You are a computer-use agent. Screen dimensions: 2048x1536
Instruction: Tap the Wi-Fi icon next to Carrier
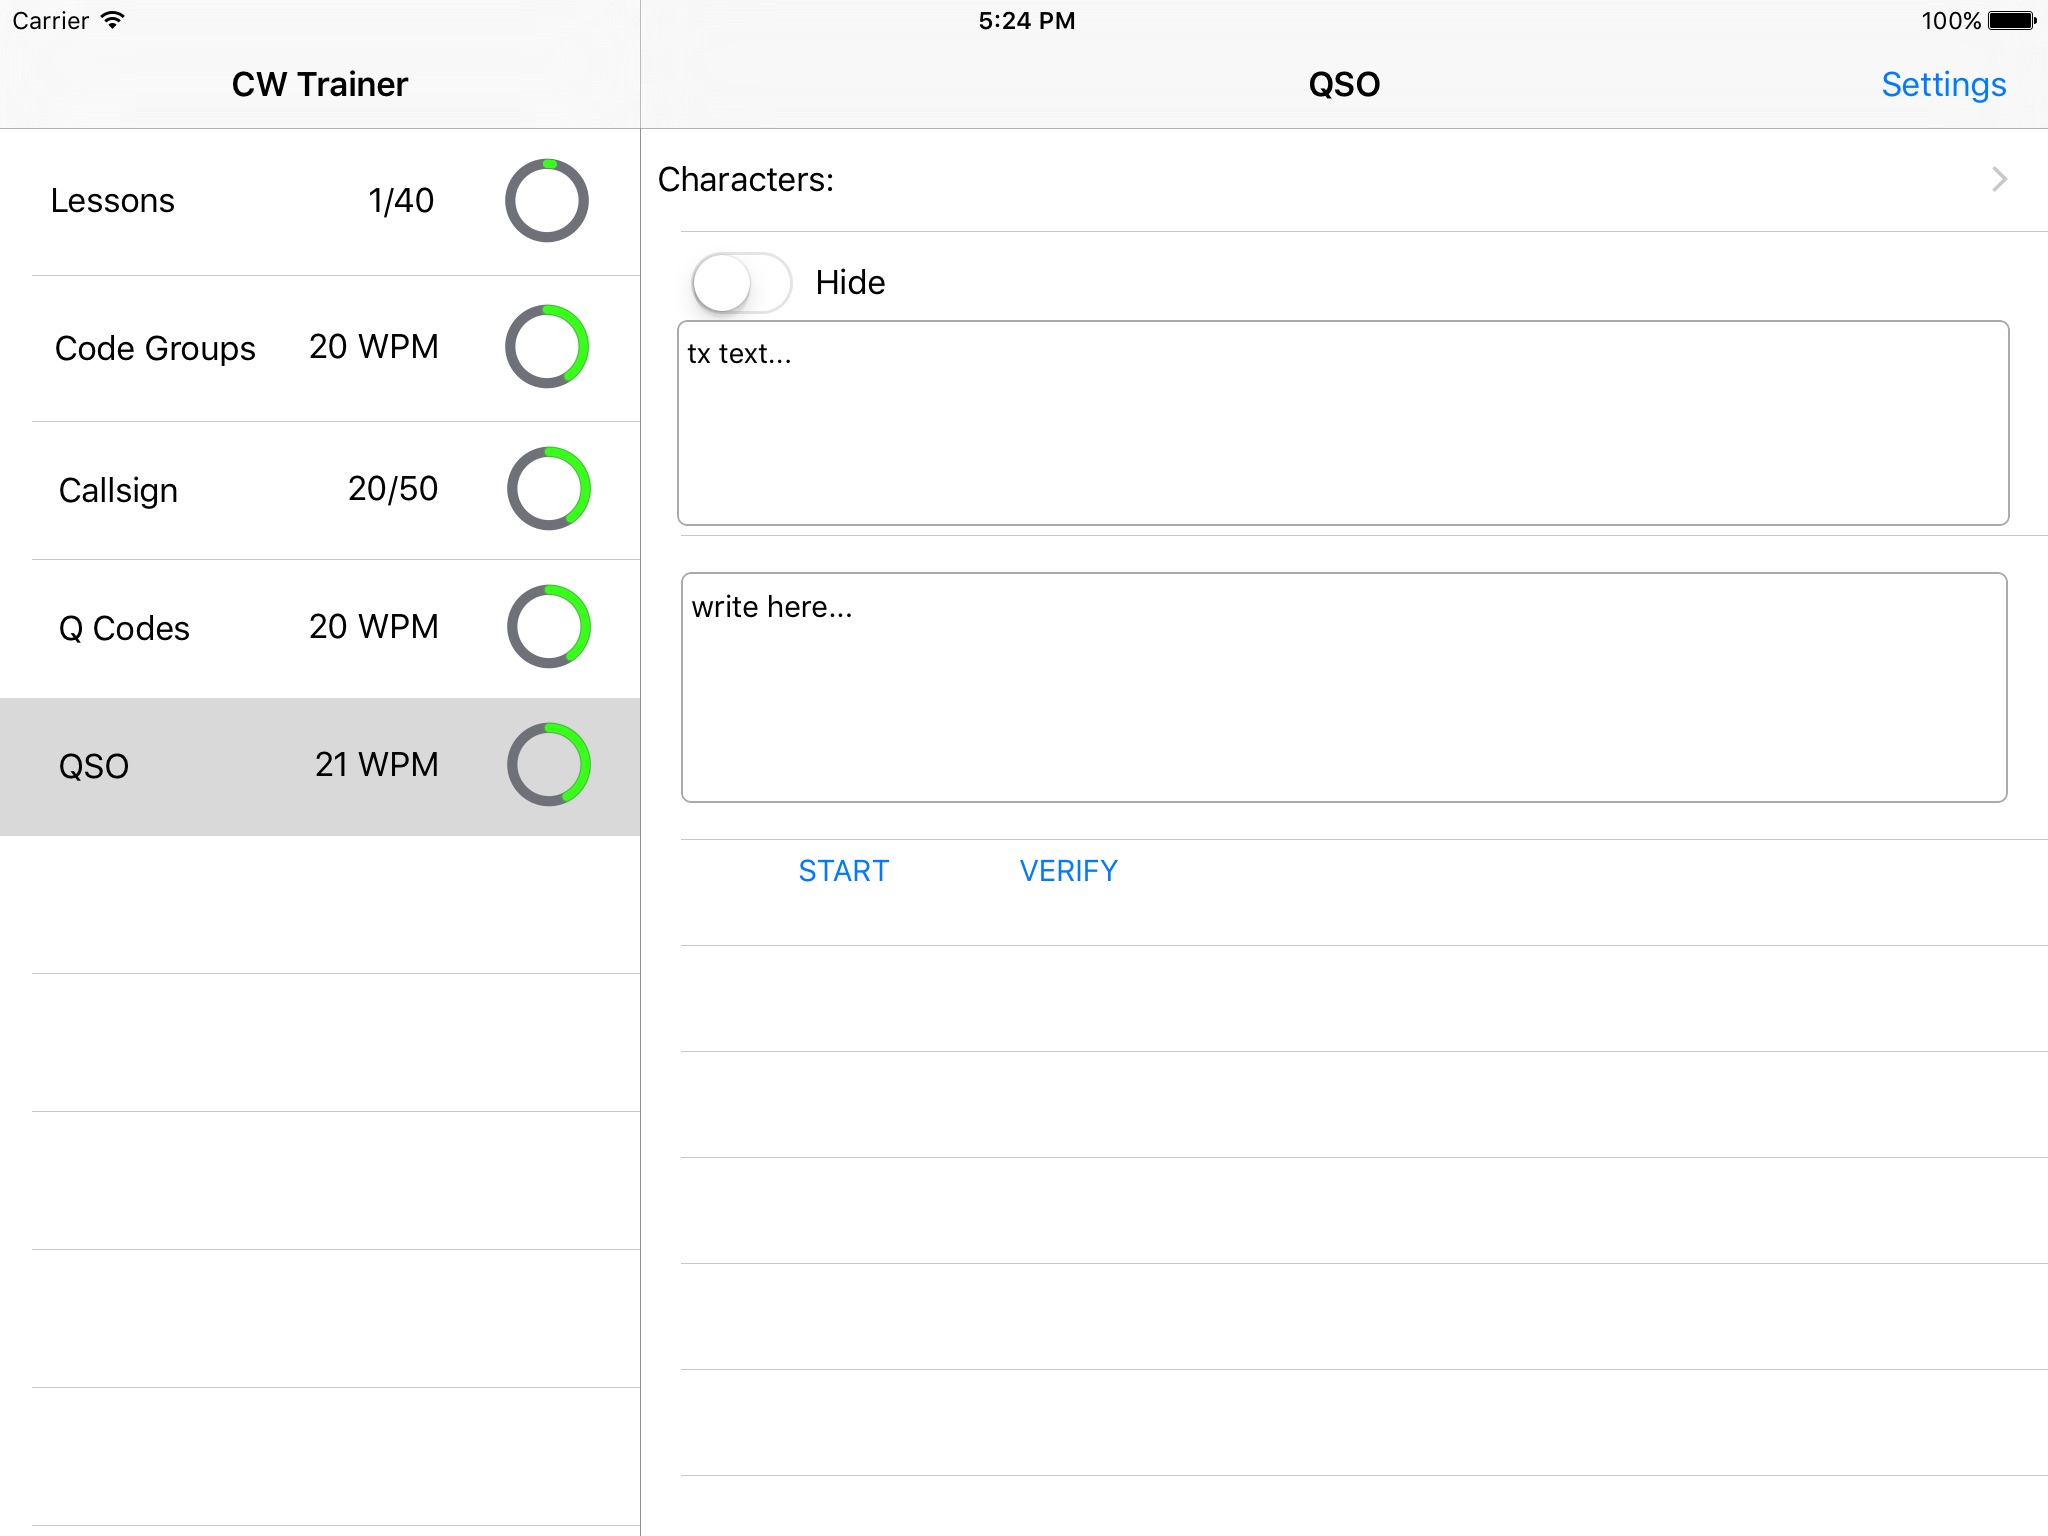113,21
